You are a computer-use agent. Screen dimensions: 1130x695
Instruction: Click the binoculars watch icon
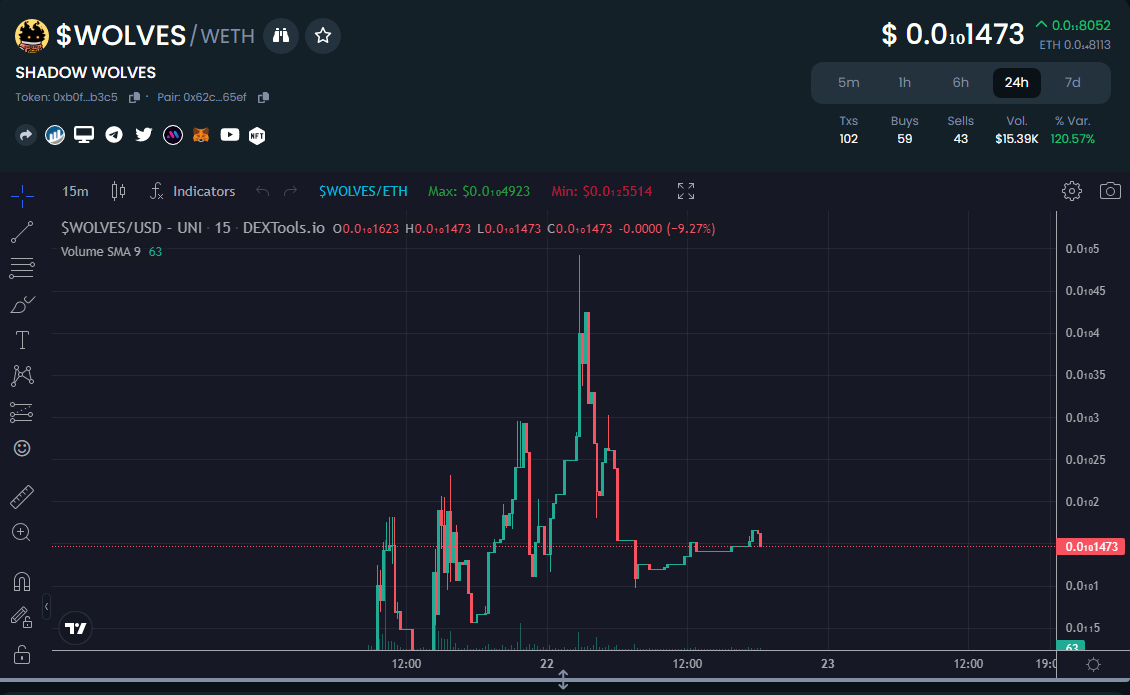tap(281, 35)
